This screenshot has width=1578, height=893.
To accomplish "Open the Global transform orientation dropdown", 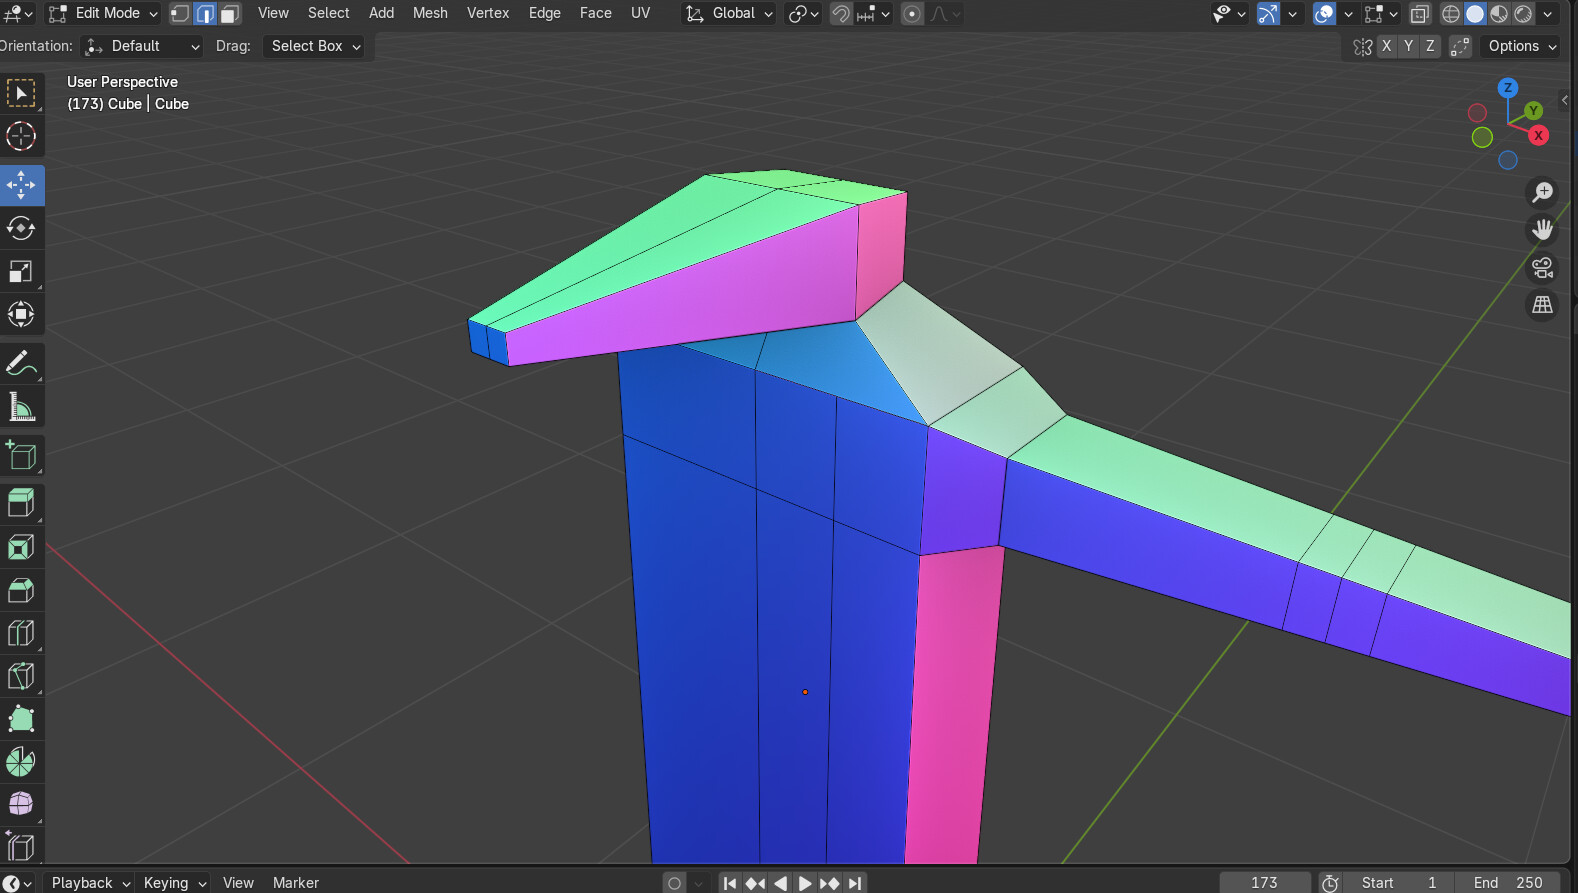I will point(729,14).
